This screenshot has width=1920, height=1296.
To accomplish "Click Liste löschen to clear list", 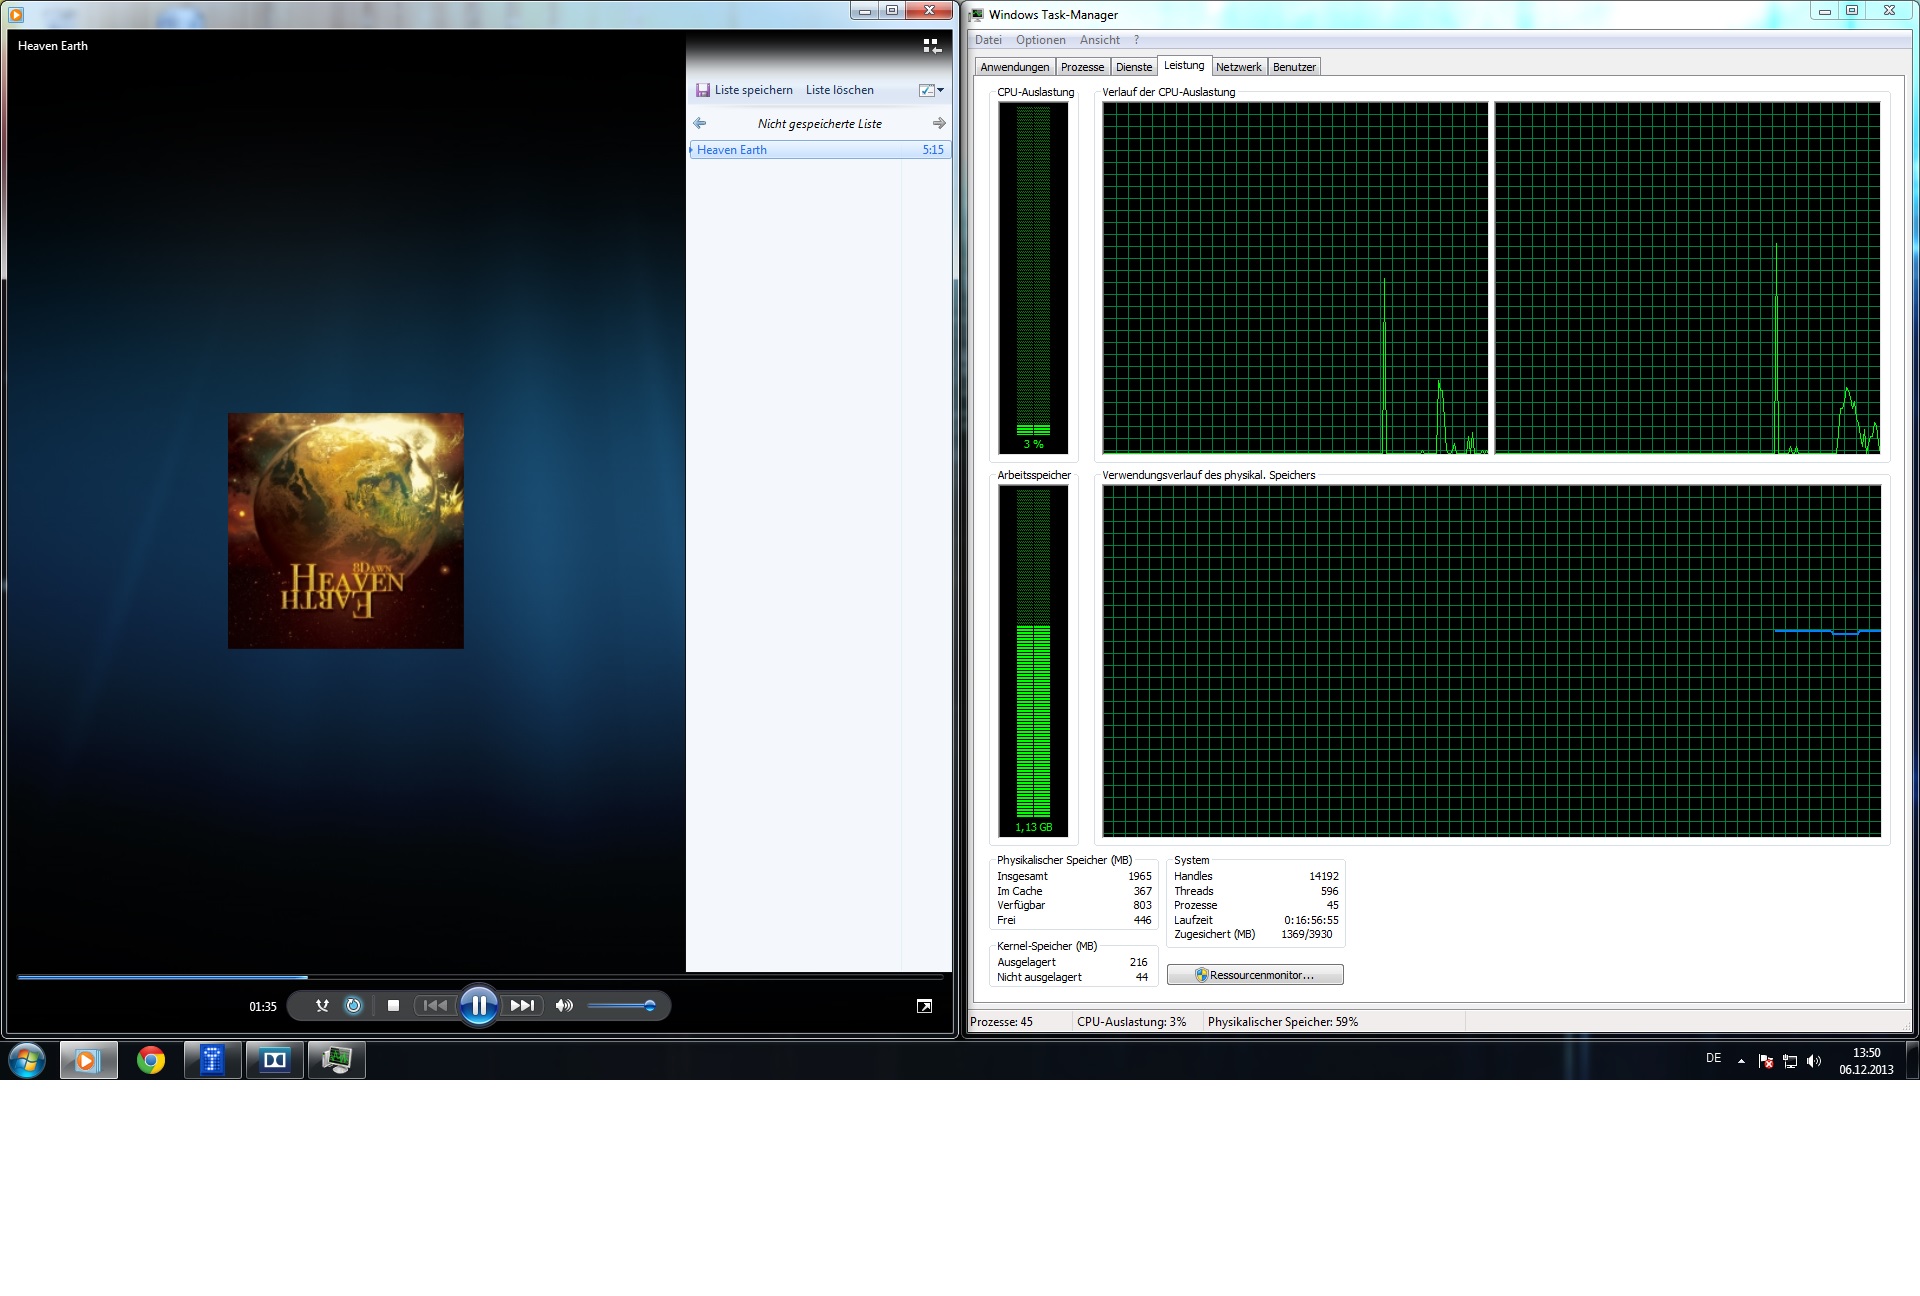I will (x=839, y=90).
